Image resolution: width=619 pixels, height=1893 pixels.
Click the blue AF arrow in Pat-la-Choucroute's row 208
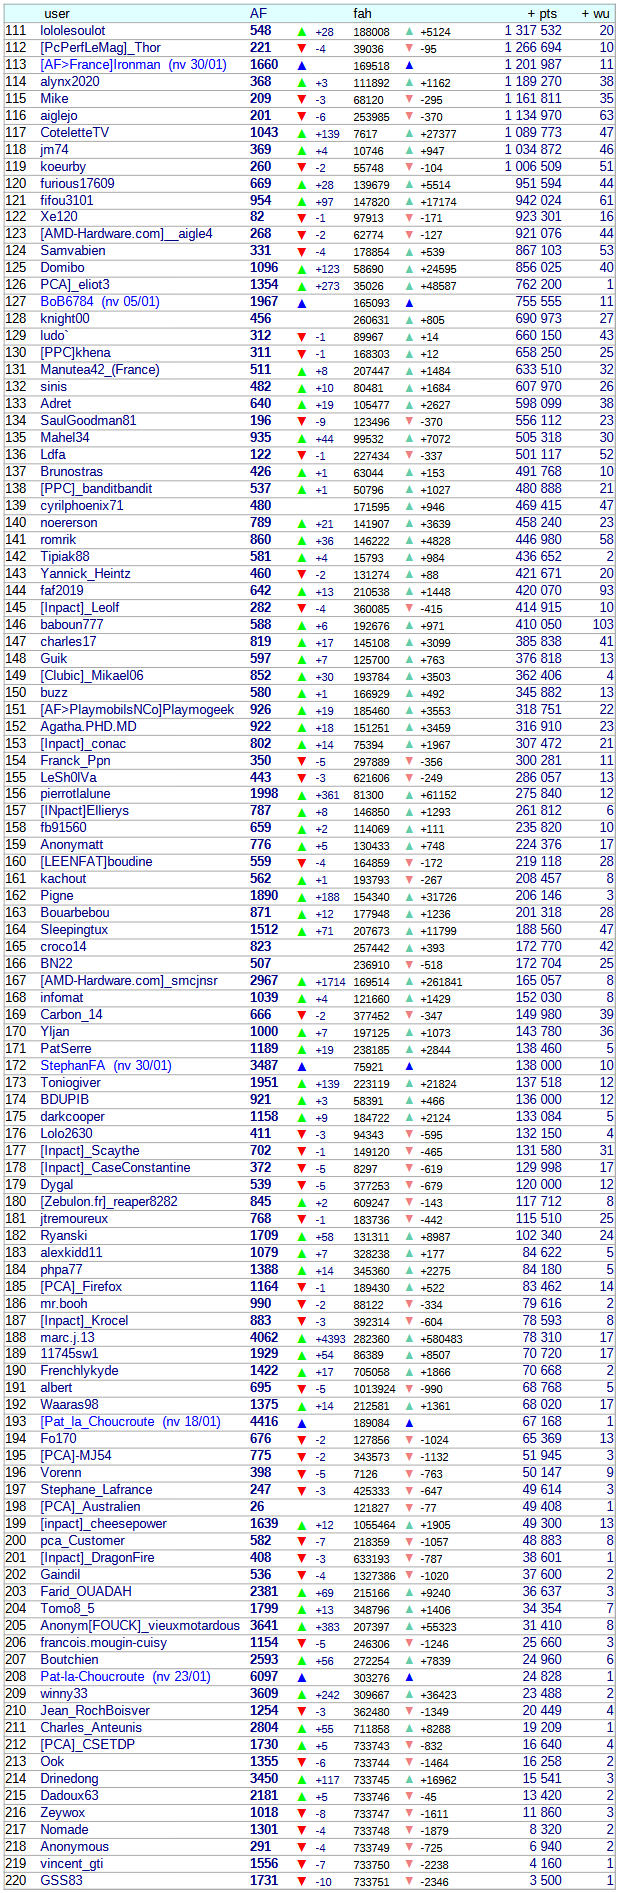pyautogui.click(x=302, y=1678)
